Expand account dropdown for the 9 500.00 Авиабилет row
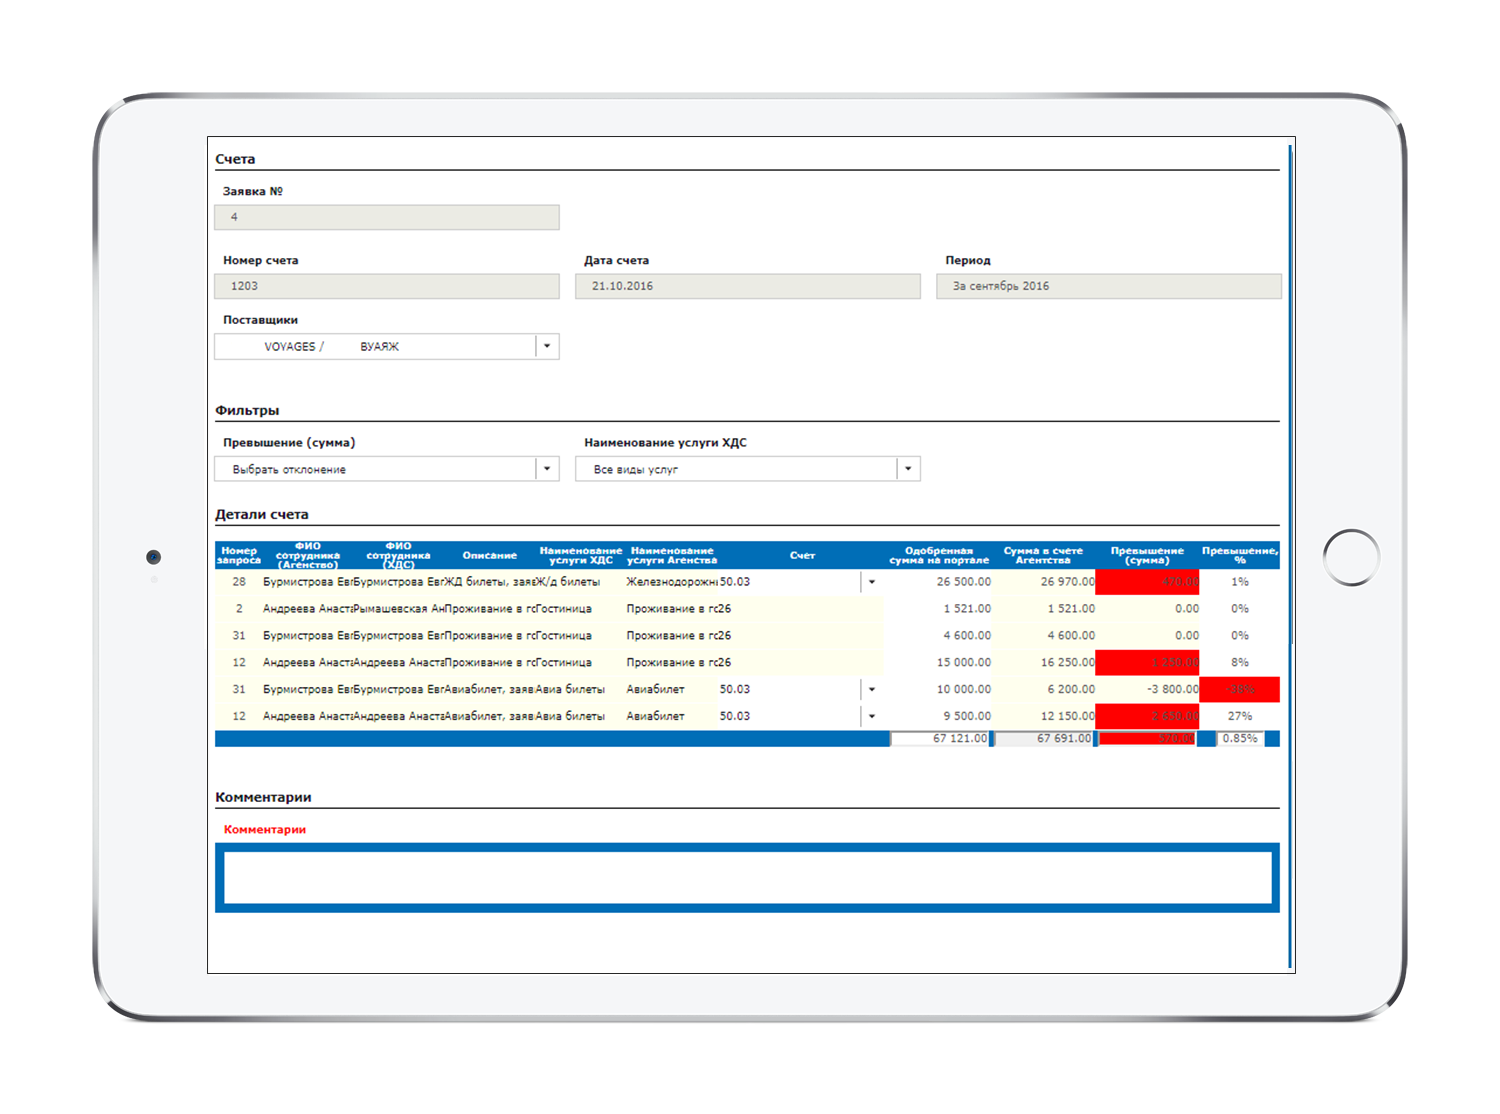Image resolution: width=1500 pixels, height=1114 pixels. point(871,716)
